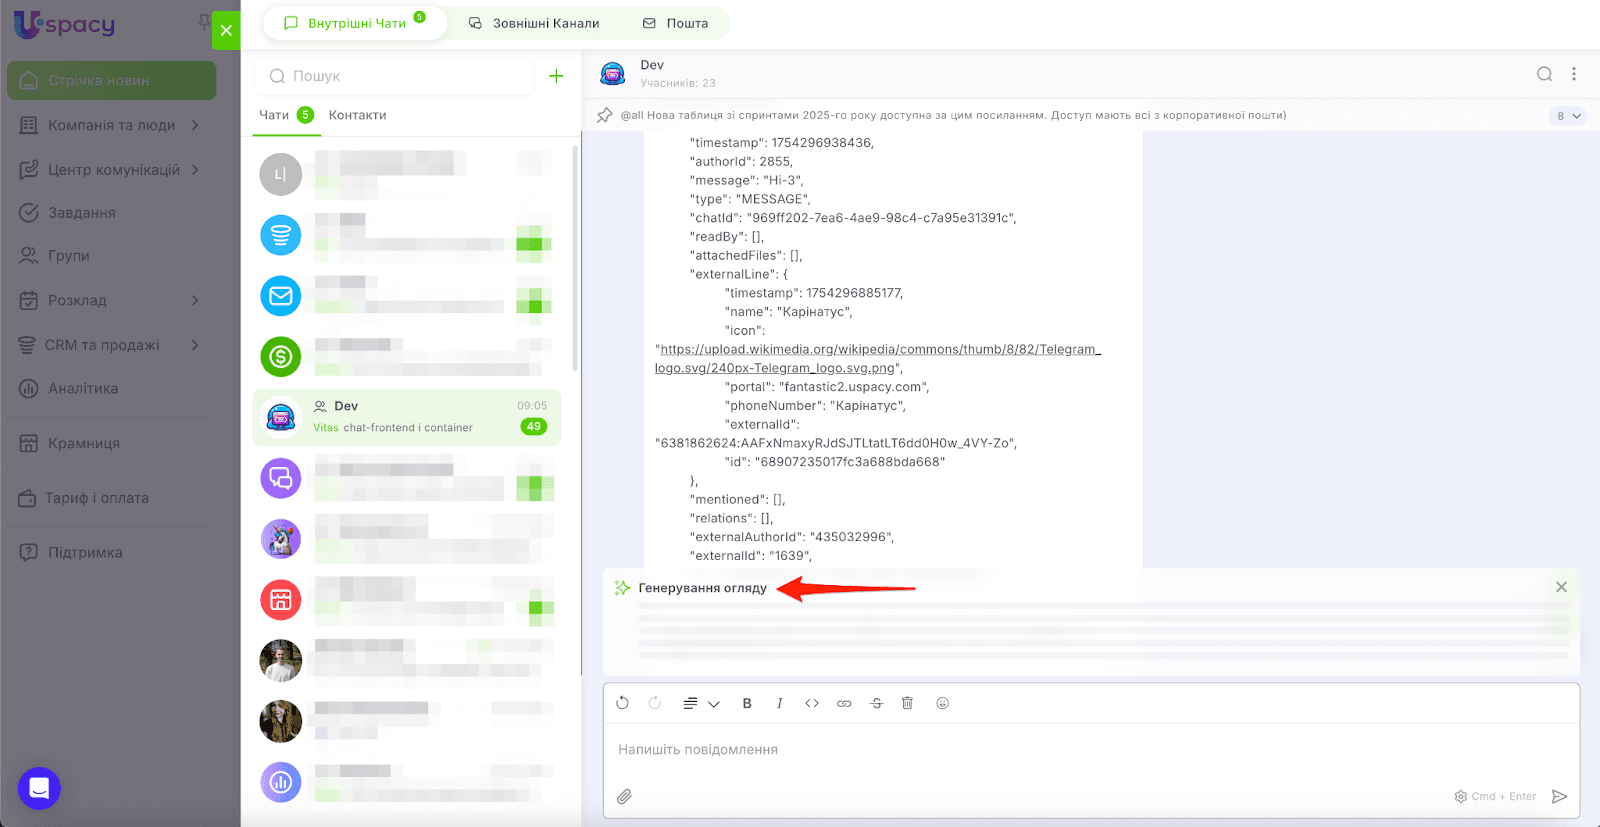The height and width of the screenshot is (827, 1600).
Task: Open the pinned @all message
Action: click(x=953, y=116)
